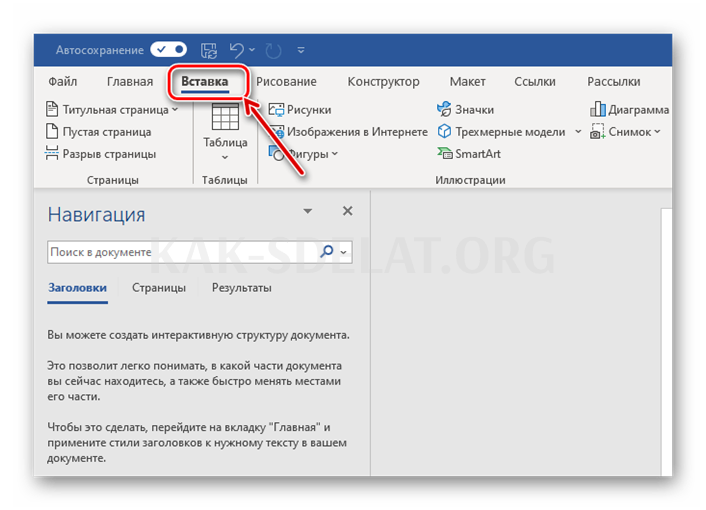
Task: Expand the Титульная страница dropdown chevron
Action: tap(175, 109)
